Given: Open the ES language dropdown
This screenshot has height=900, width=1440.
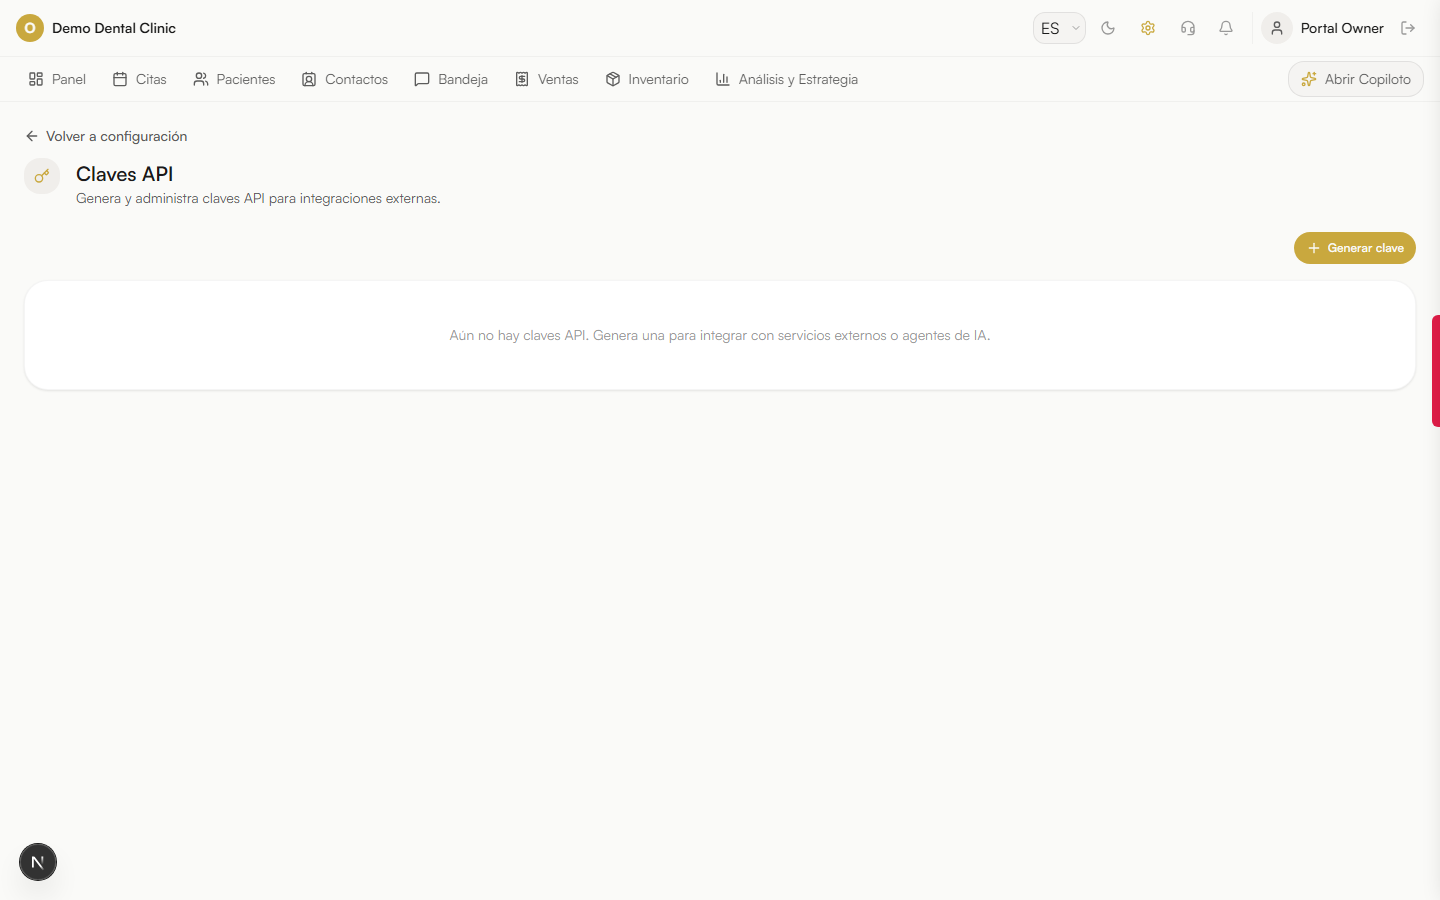Looking at the screenshot, I should [1059, 28].
